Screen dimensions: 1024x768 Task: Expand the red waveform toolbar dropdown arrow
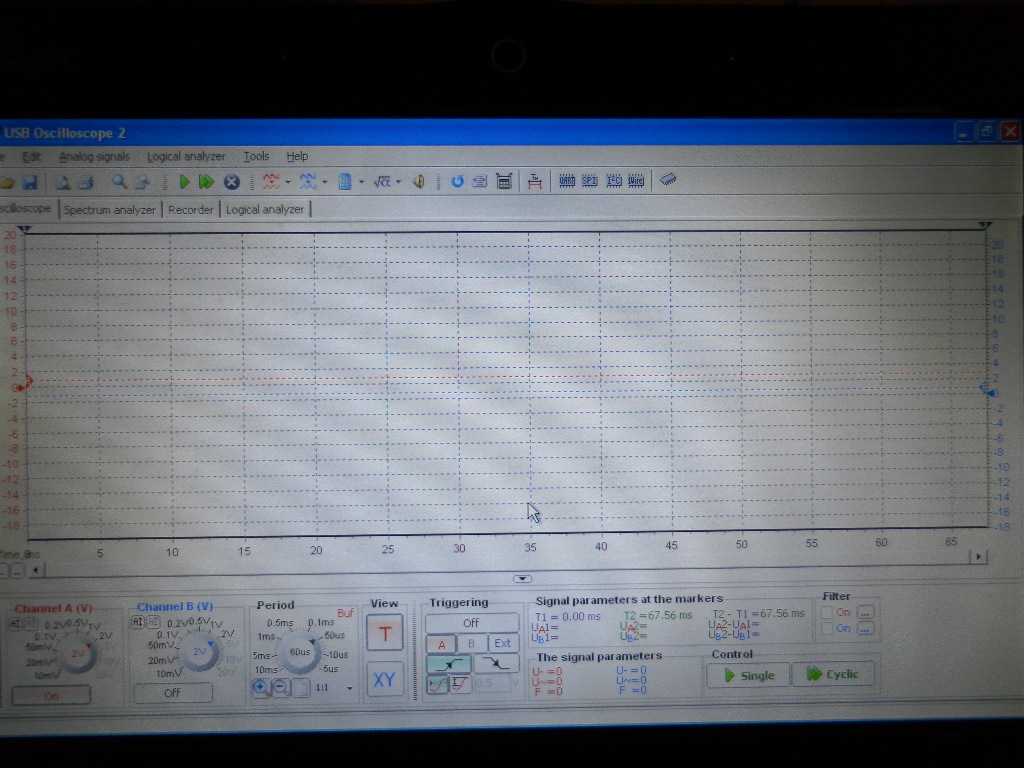(288, 182)
